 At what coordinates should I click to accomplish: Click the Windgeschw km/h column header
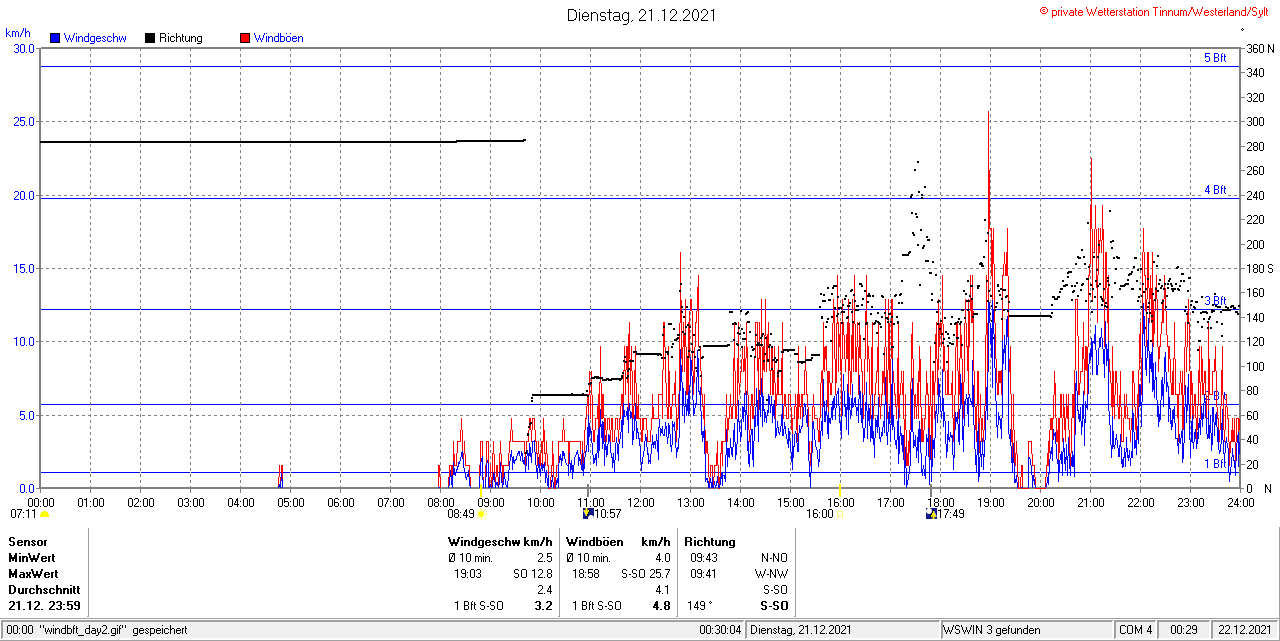[x=500, y=542]
